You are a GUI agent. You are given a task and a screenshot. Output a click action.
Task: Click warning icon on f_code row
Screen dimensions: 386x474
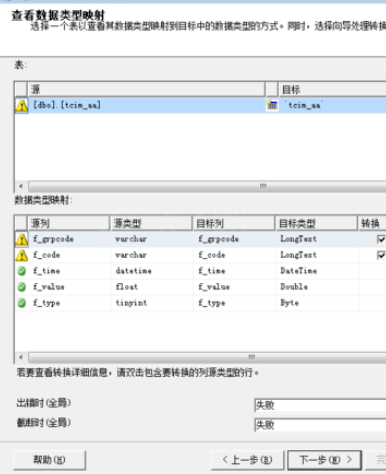[x=22, y=255]
